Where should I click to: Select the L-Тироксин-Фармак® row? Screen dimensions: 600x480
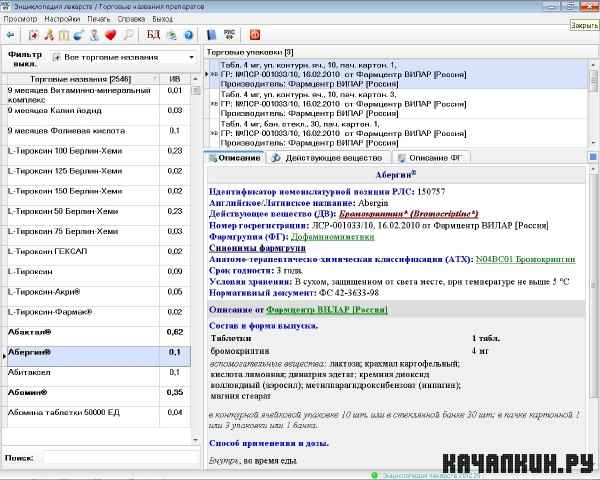click(98, 316)
